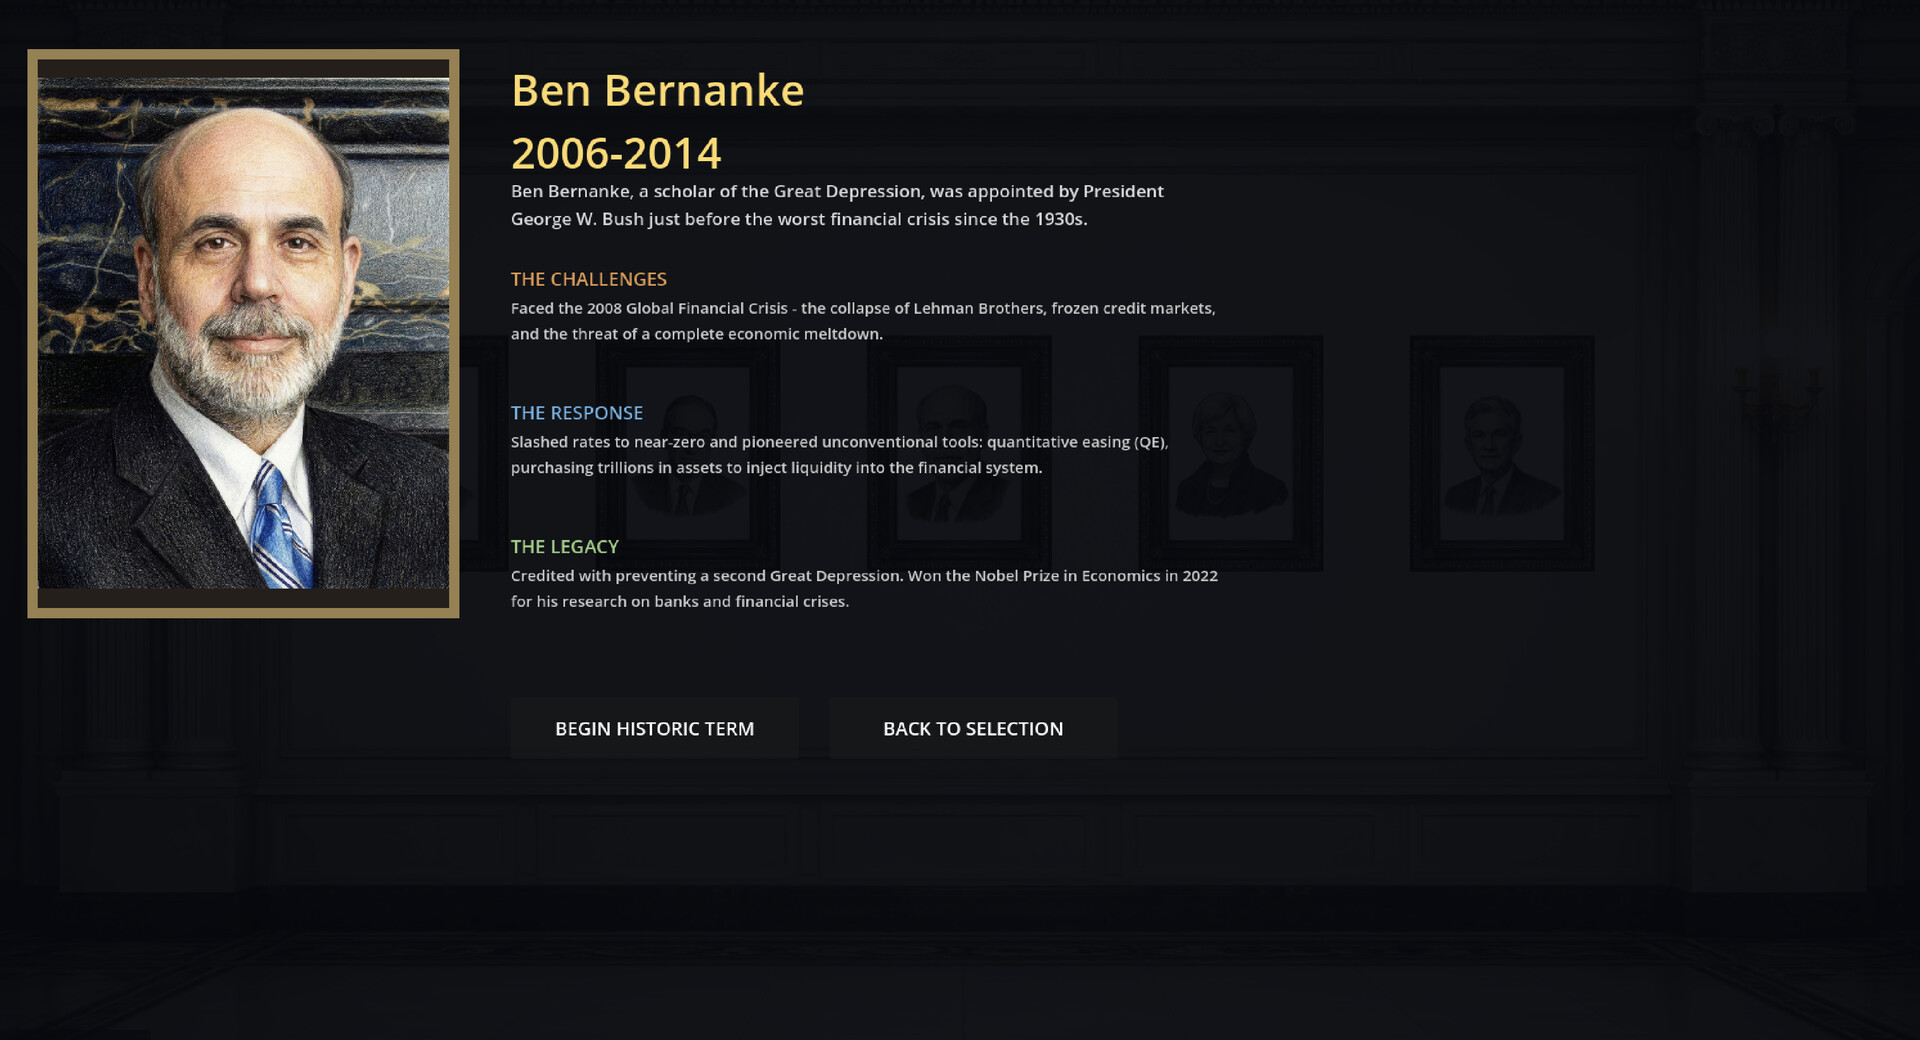Click the 2006-2014 term dates

[615, 153]
